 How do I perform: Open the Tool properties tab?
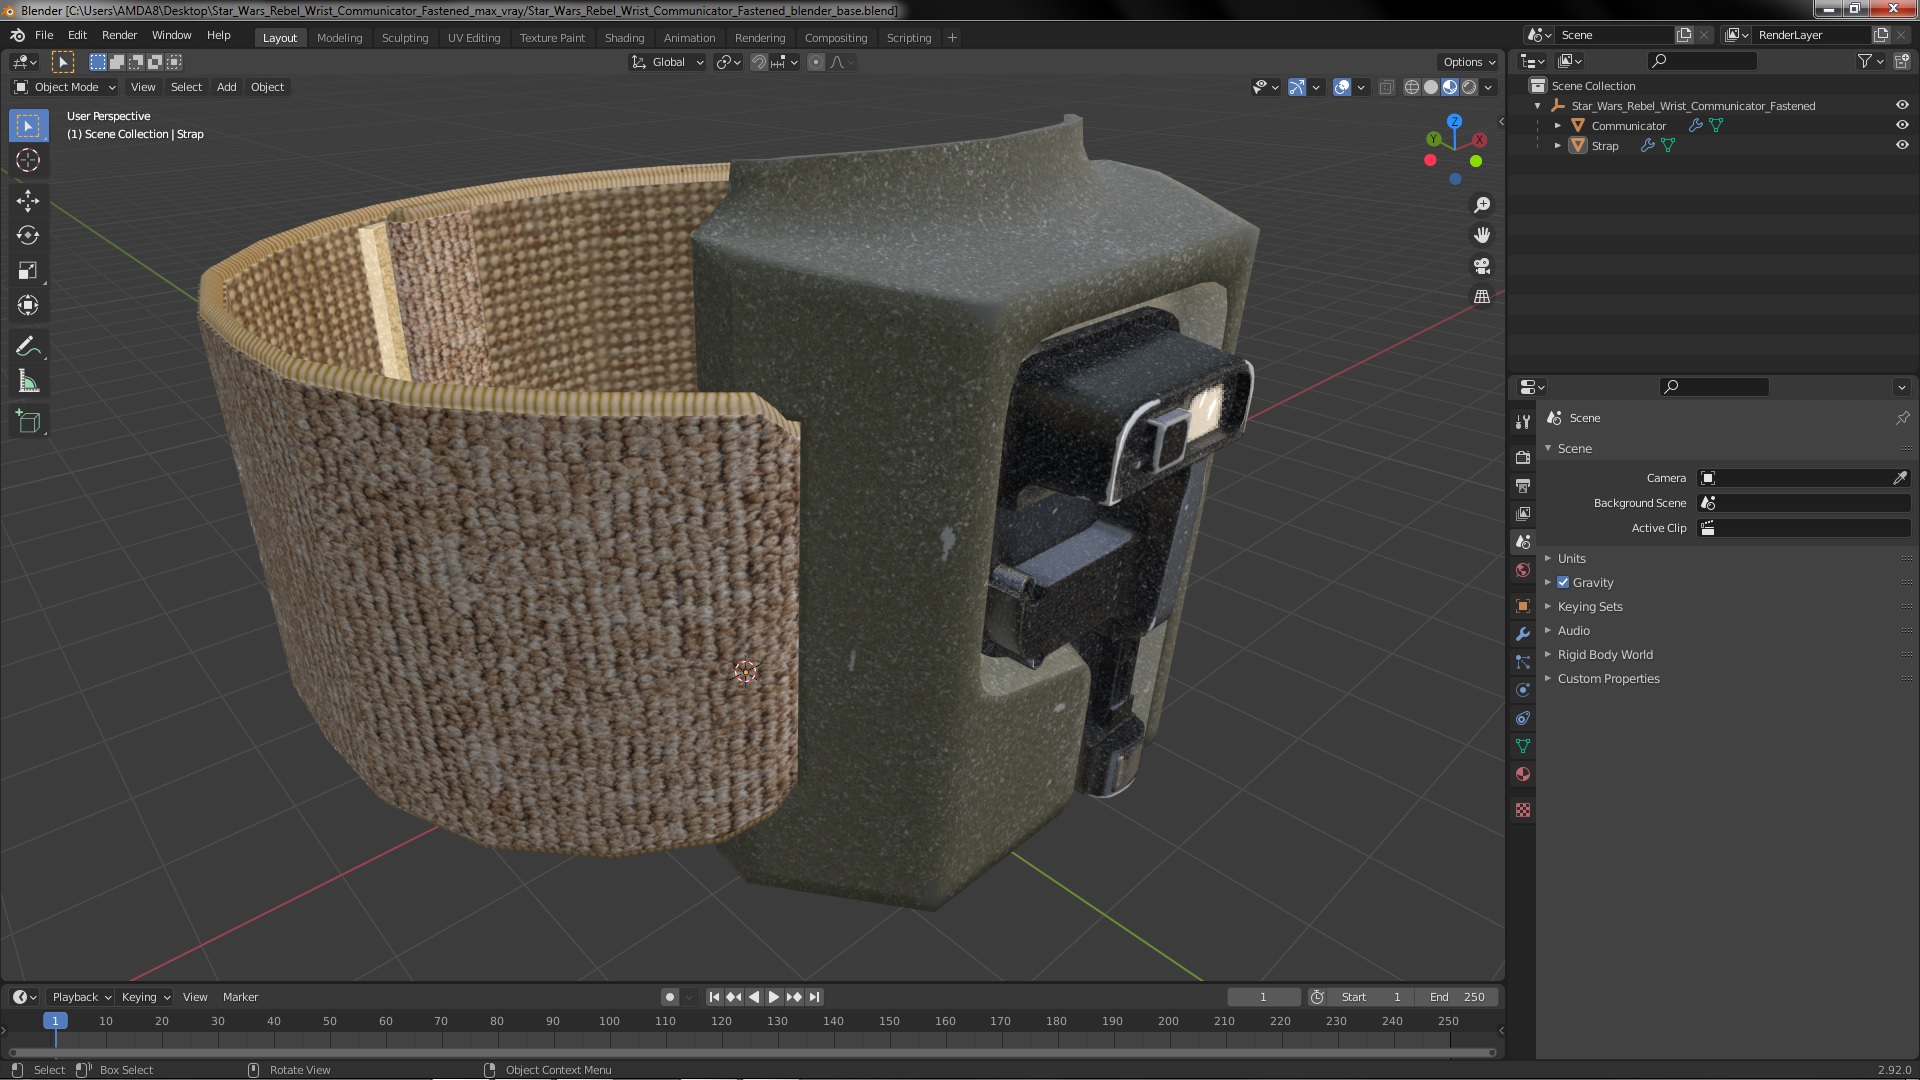[1523, 422]
